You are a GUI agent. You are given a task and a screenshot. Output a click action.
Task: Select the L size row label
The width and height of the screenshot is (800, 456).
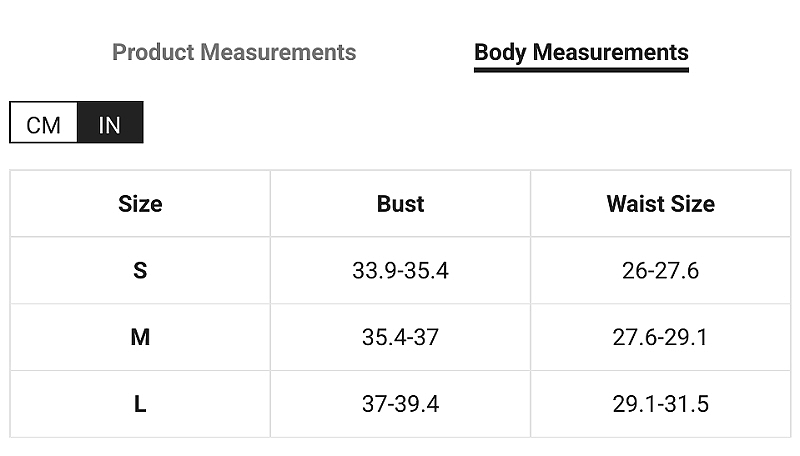[140, 404]
